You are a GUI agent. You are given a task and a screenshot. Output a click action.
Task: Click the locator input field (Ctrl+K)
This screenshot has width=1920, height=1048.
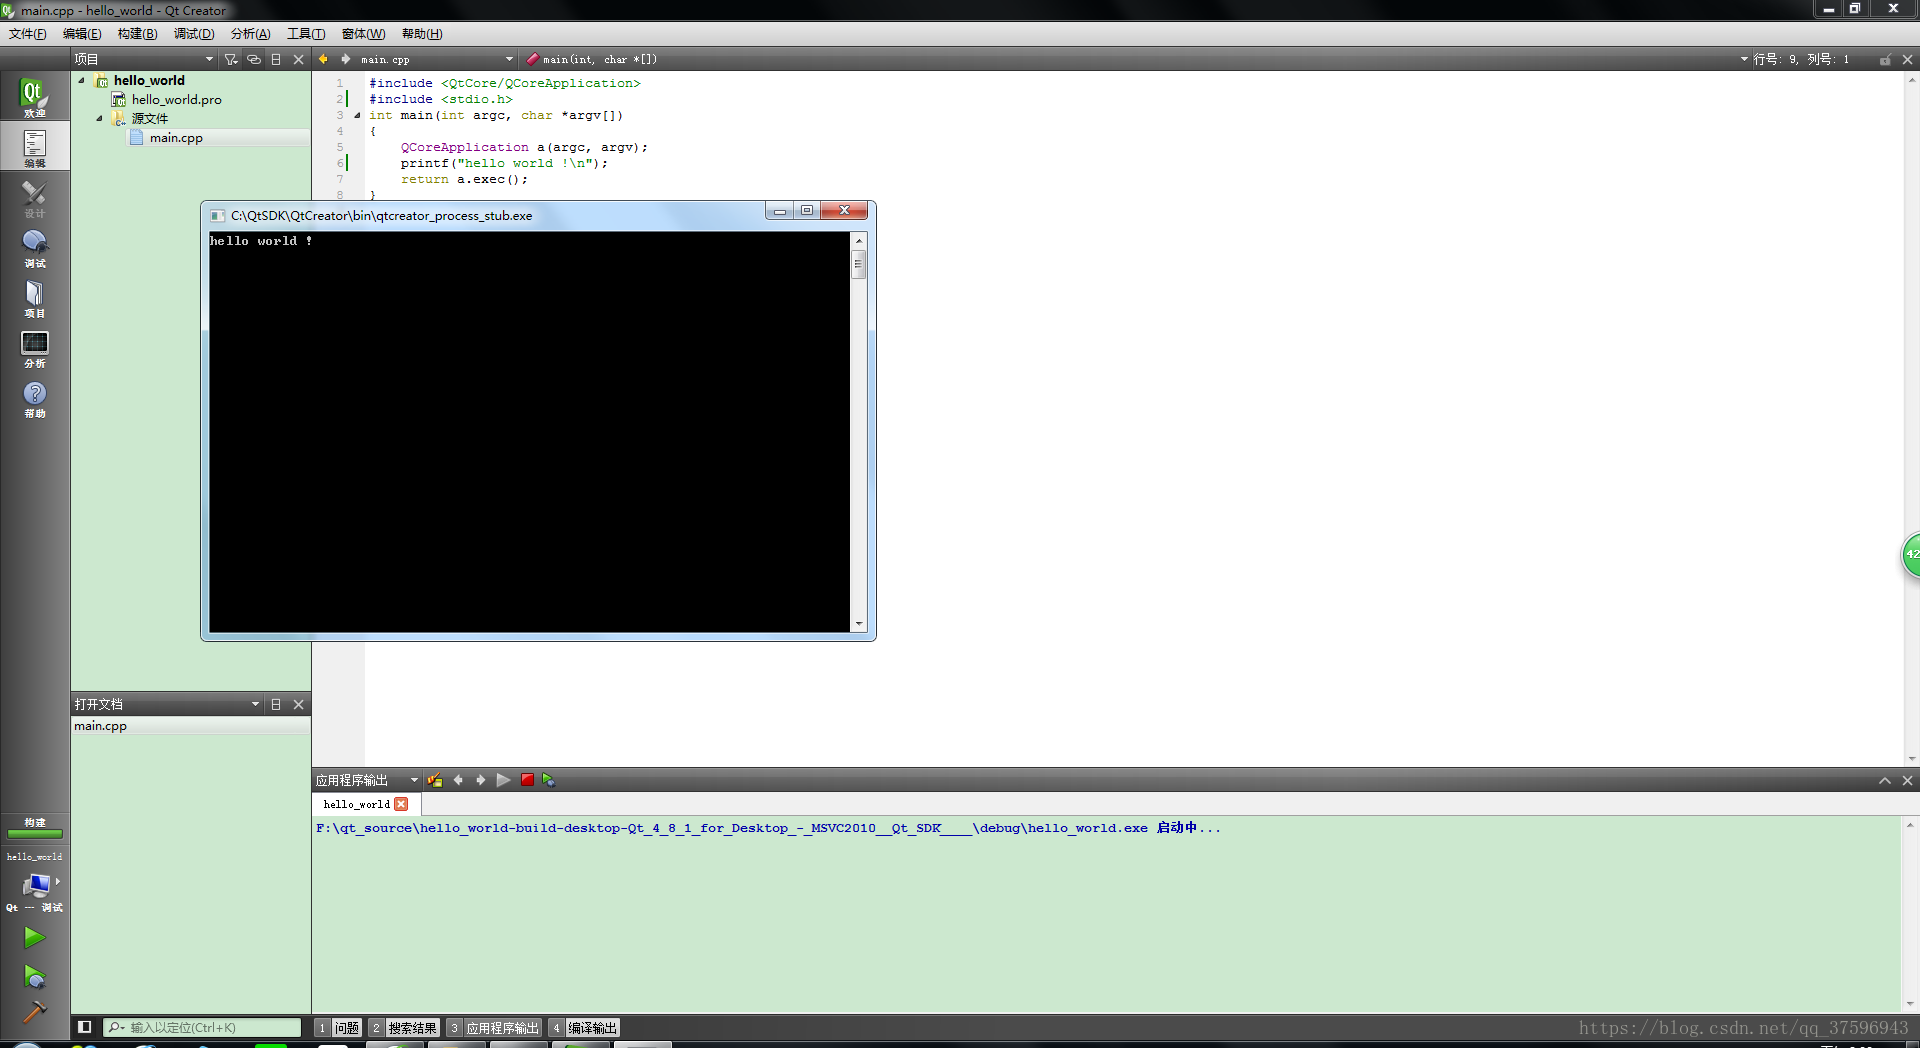(202, 1027)
